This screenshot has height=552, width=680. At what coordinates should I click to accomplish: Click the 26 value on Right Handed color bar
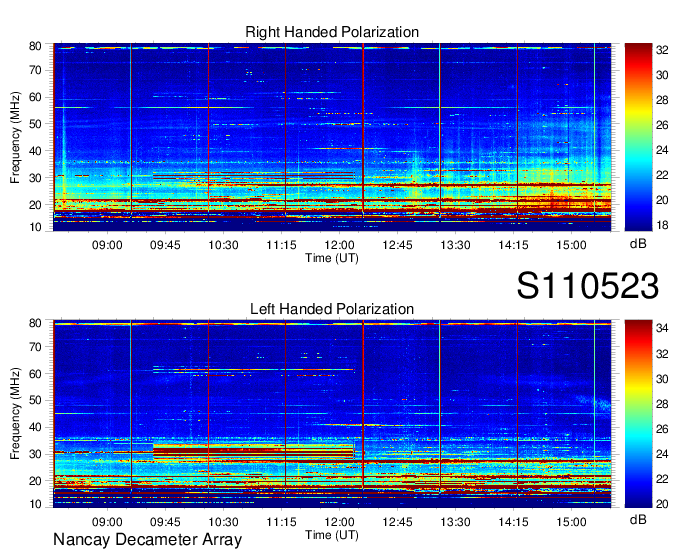pyautogui.click(x=662, y=125)
